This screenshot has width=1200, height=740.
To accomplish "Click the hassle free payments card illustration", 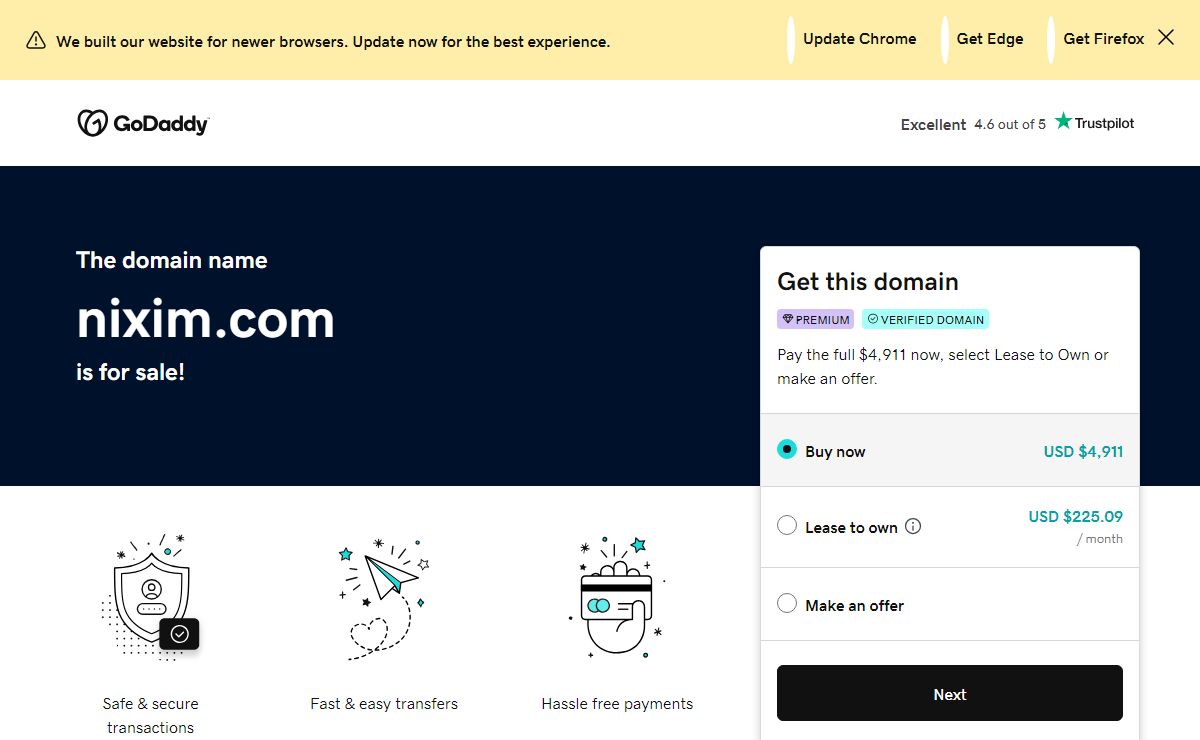I will pyautogui.click(x=617, y=597).
